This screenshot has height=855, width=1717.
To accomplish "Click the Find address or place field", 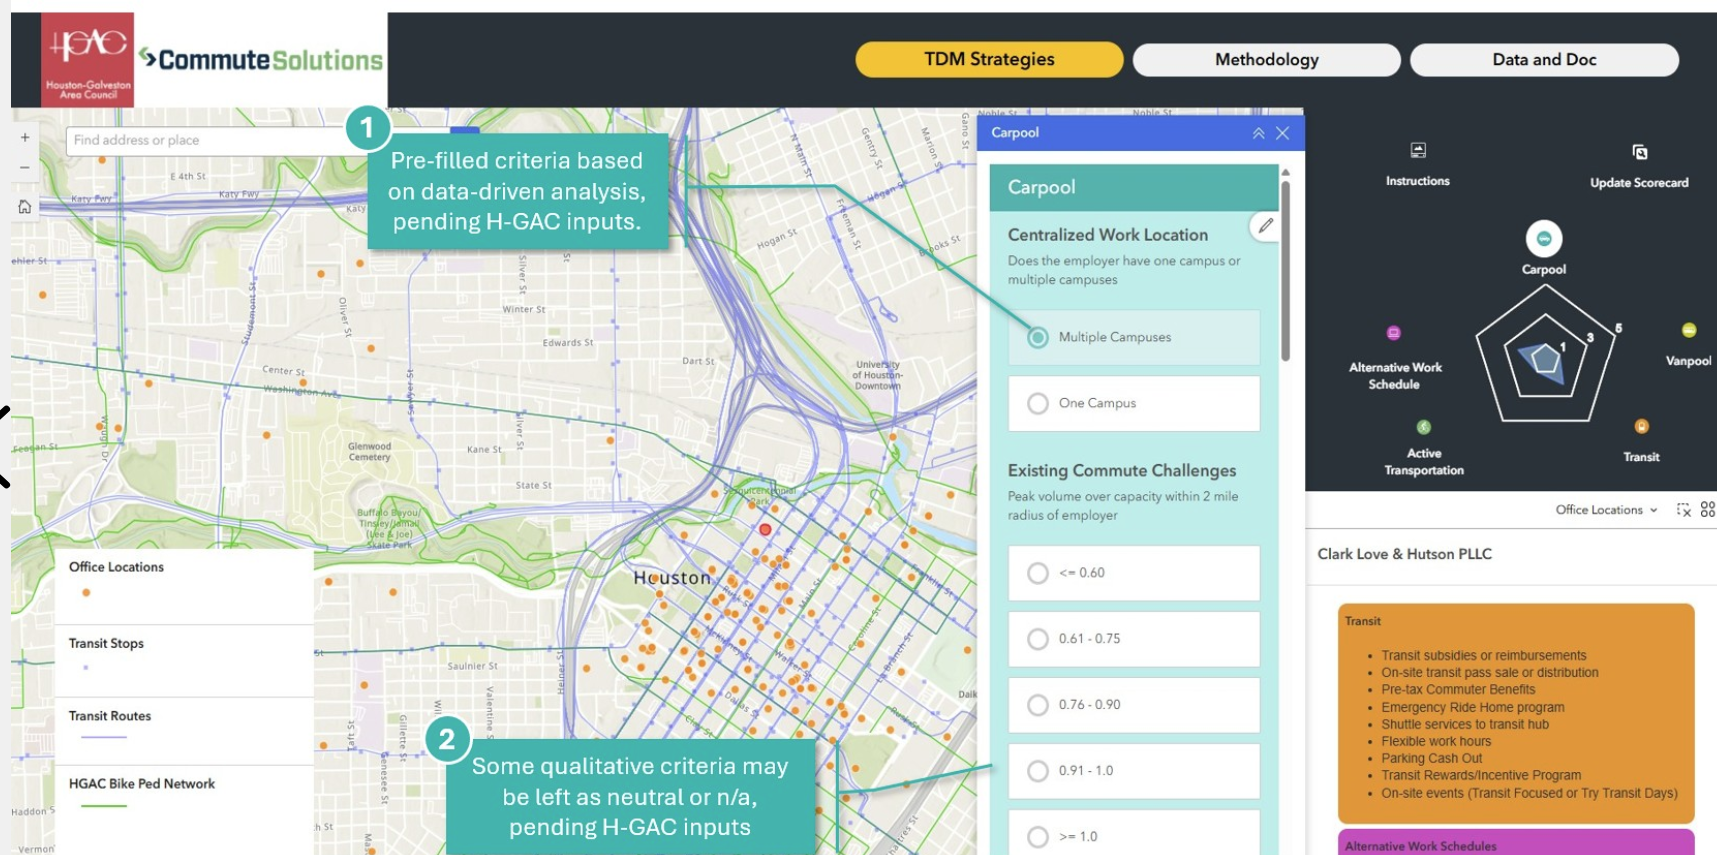I will (205, 141).
